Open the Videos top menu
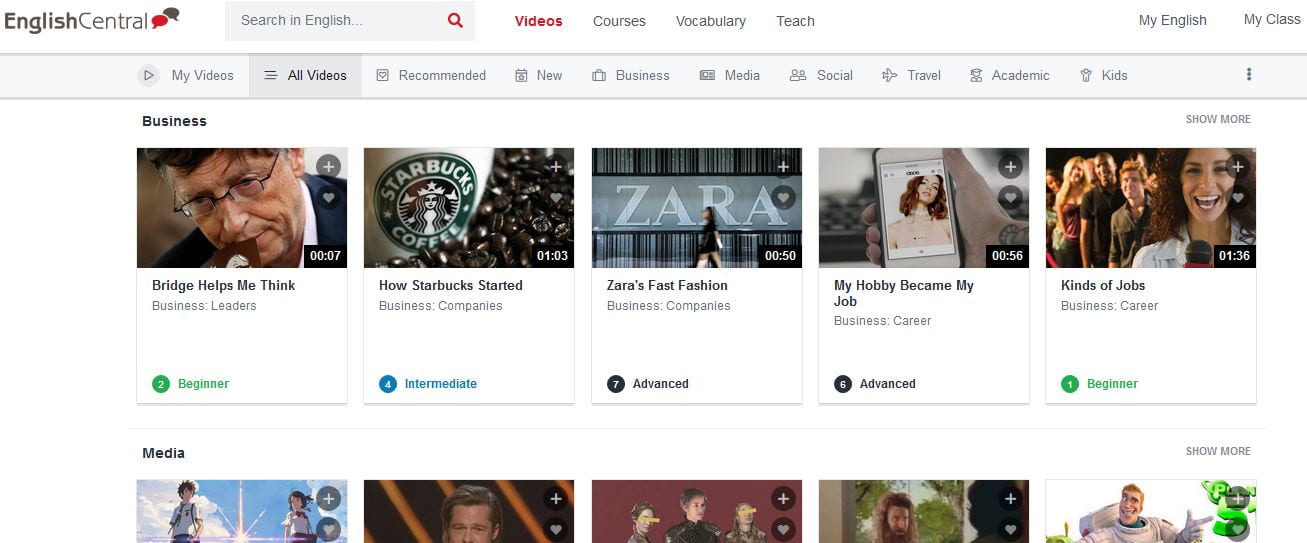1307x543 pixels. click(538, 21)
